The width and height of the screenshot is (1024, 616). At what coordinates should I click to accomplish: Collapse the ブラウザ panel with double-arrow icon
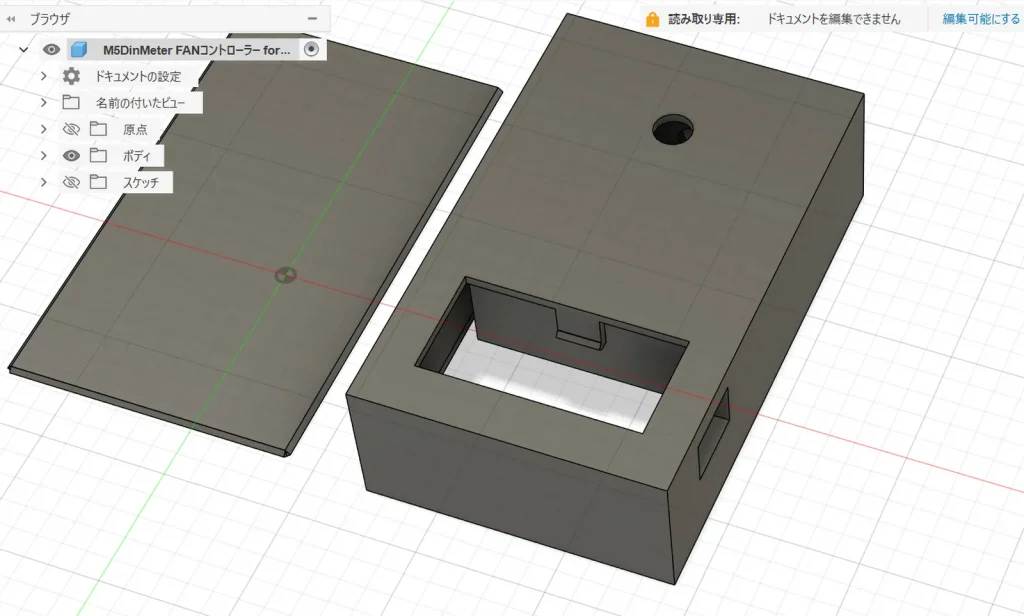click(11, 19)
